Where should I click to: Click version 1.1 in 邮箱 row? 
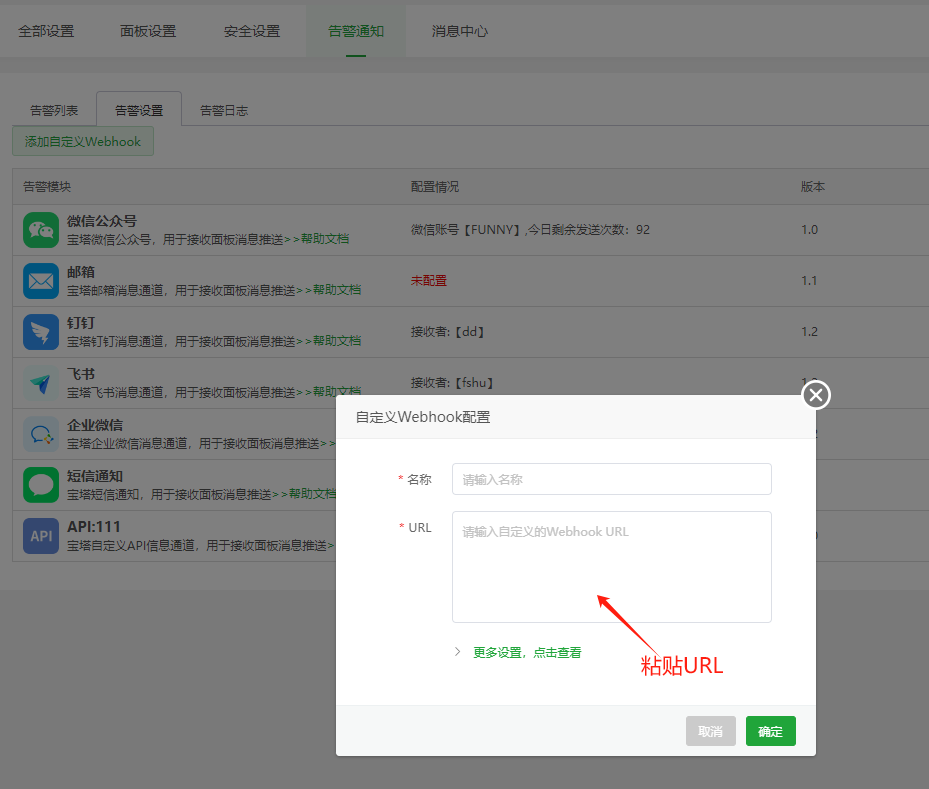pyautogui.click(x=809, y=281)
